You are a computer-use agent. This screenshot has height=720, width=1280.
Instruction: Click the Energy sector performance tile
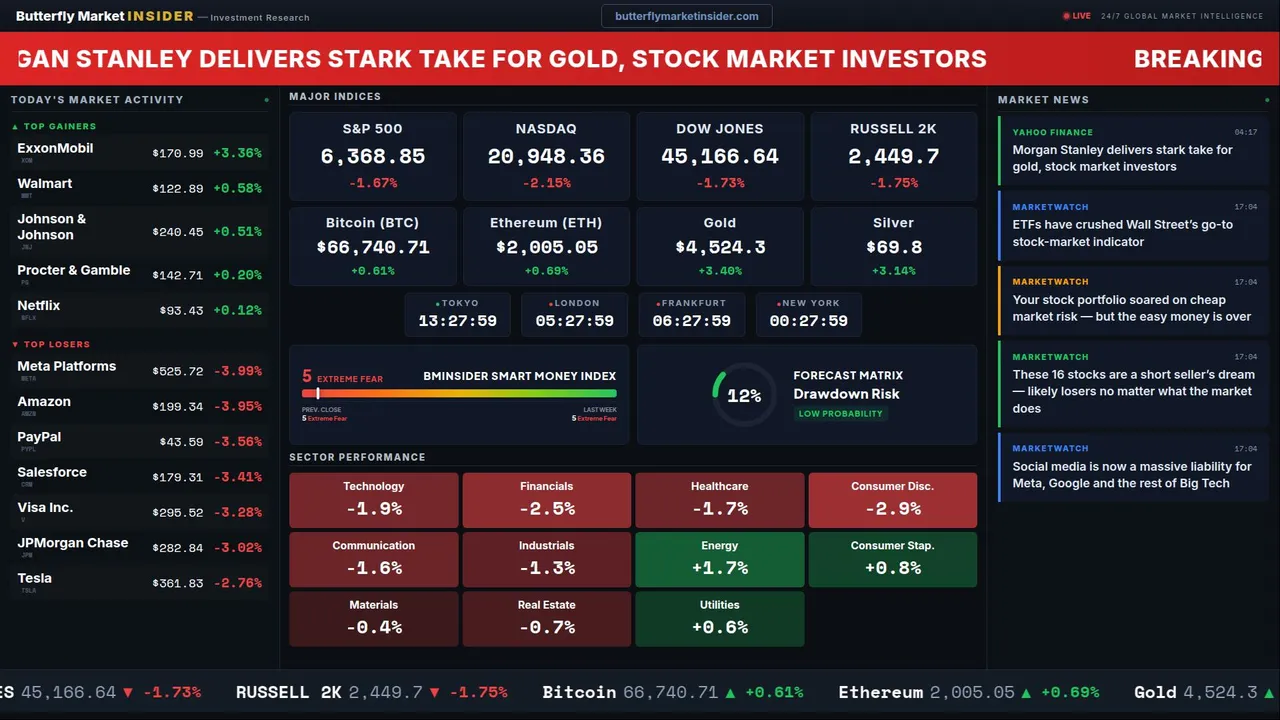click(x=720, y=559)
